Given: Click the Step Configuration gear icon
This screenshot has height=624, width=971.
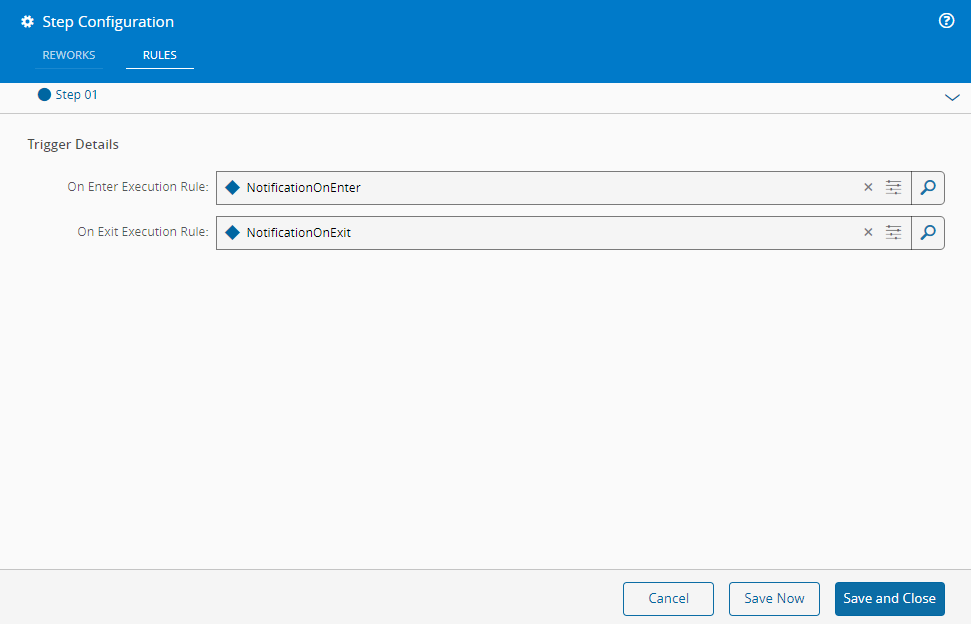Looking at the screenshot, I should click(27, 22).
